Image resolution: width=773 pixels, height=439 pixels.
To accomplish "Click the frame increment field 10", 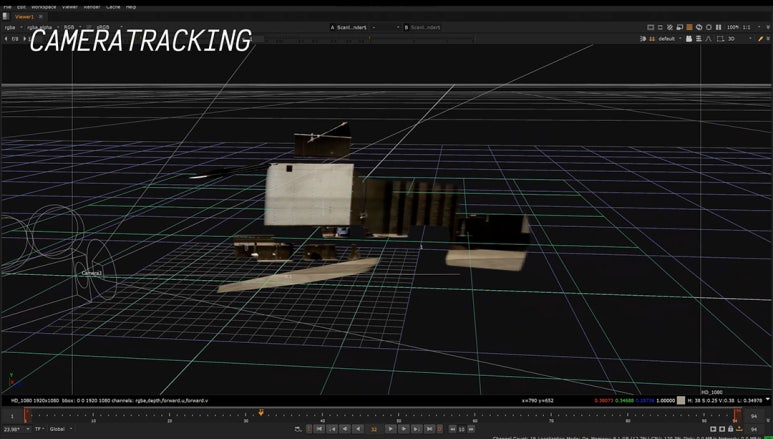I will (462, 429).
